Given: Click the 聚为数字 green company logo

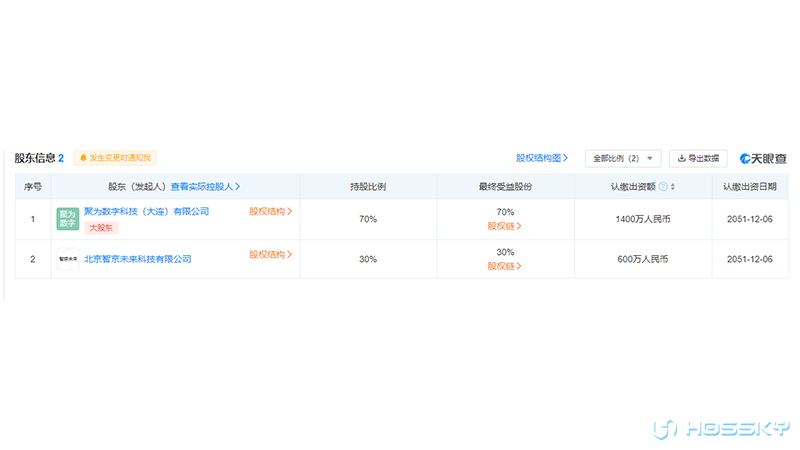Looking at the screenshot, I should point(67,219).
